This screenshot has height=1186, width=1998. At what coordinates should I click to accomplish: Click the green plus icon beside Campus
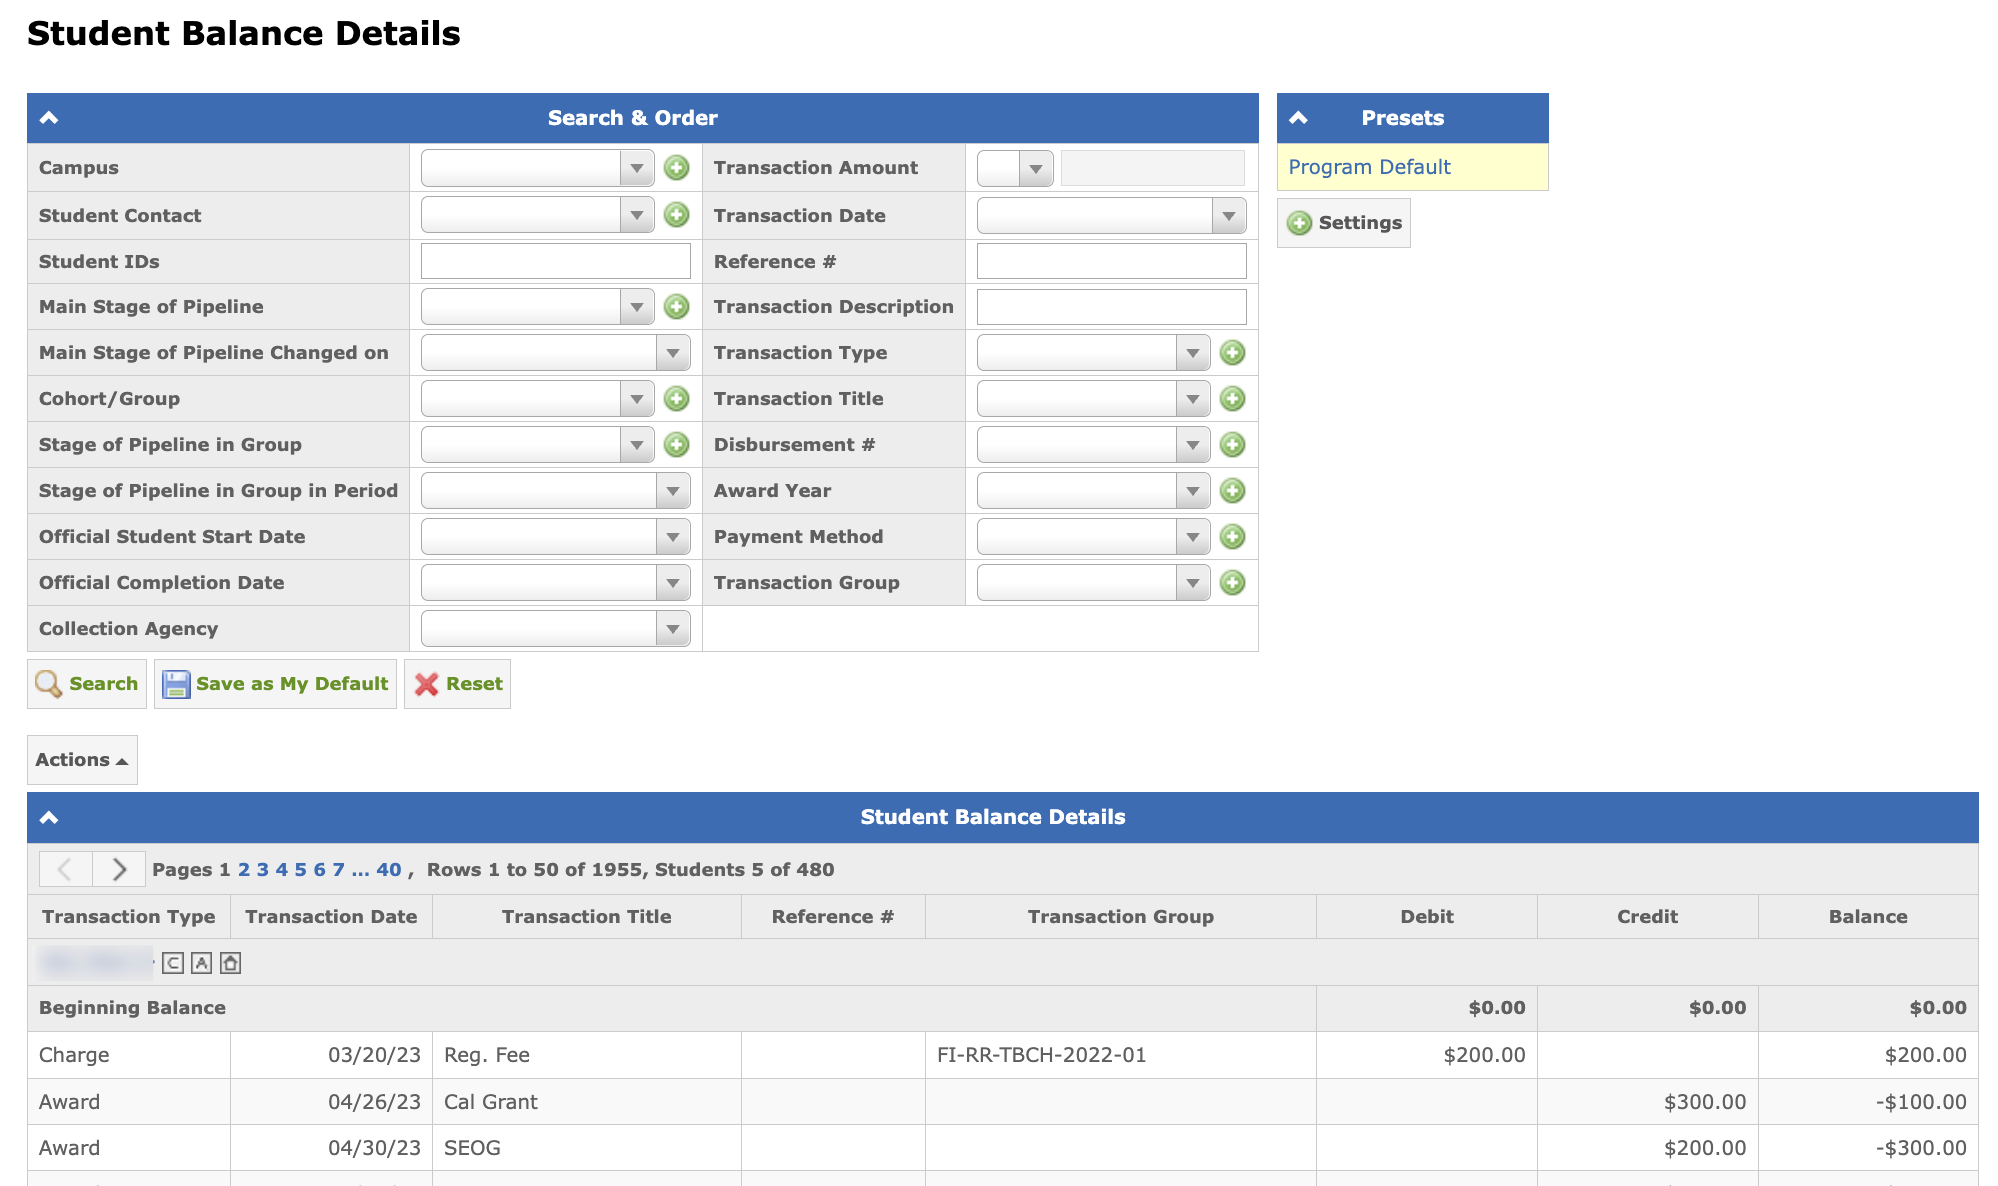point(677,168)
